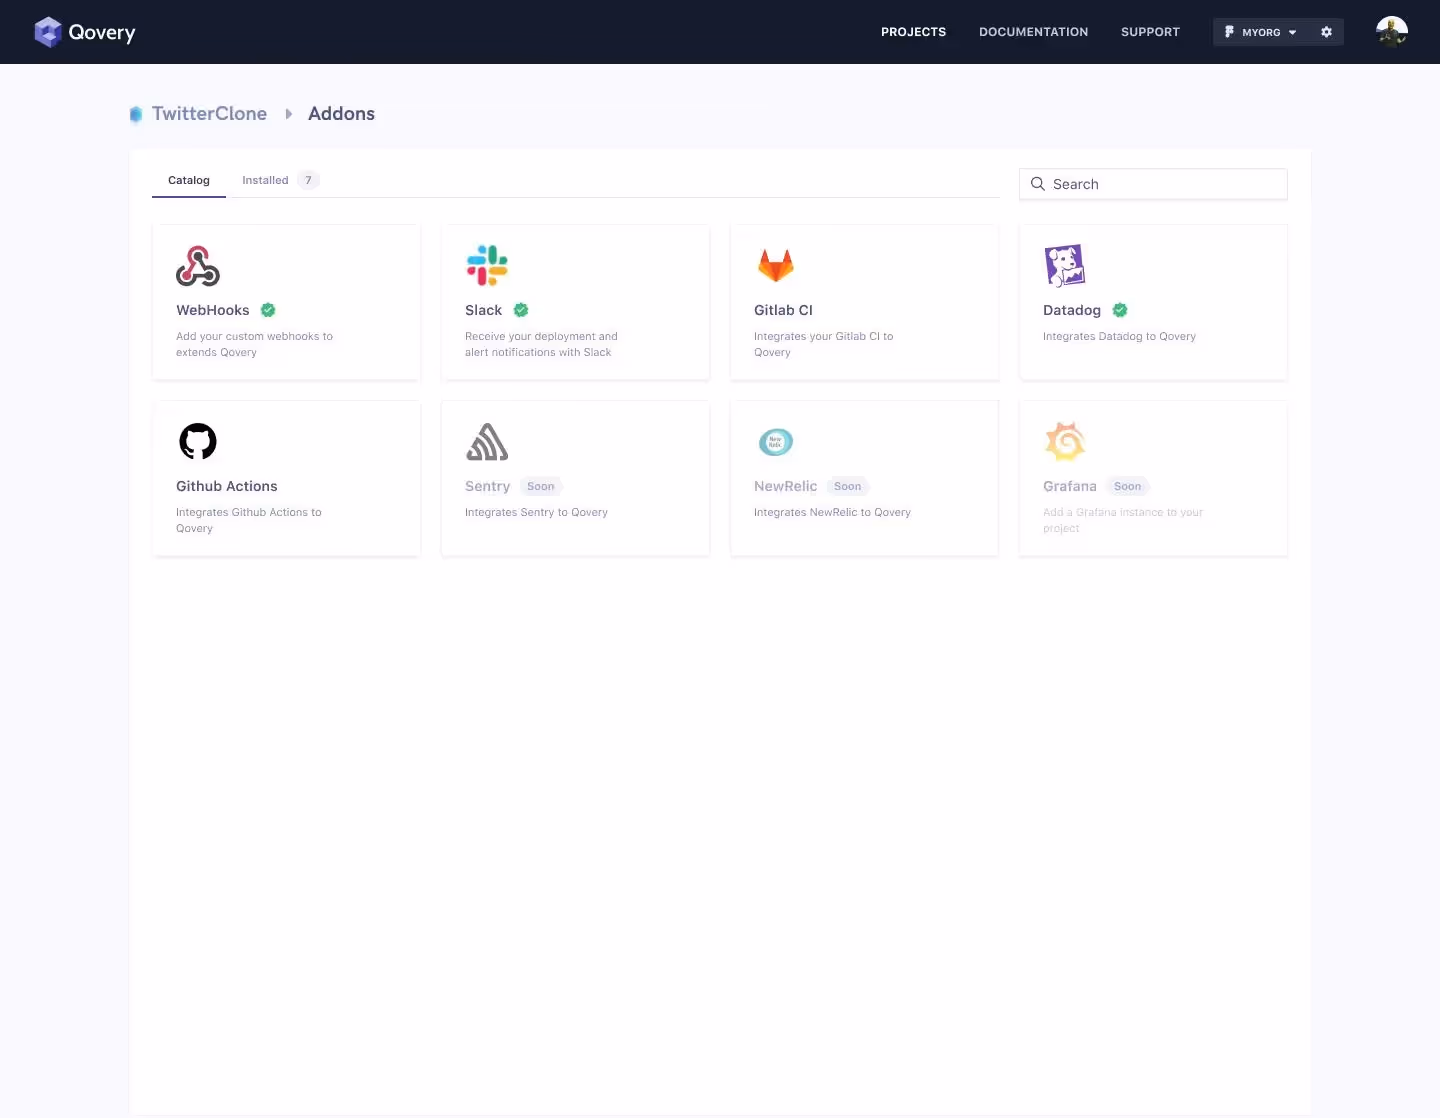Open the Datadog addon title
This screenshot has height=1118, width=1440.
click(x=1072, y=310)
